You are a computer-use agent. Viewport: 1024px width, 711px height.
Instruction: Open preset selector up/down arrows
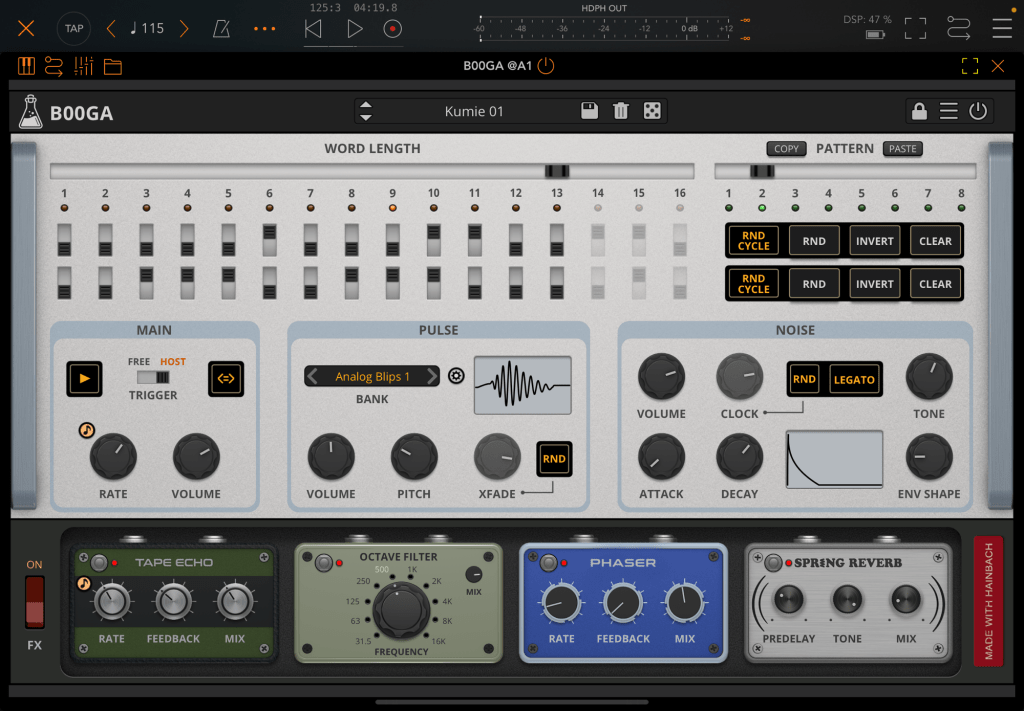[366, 111]
